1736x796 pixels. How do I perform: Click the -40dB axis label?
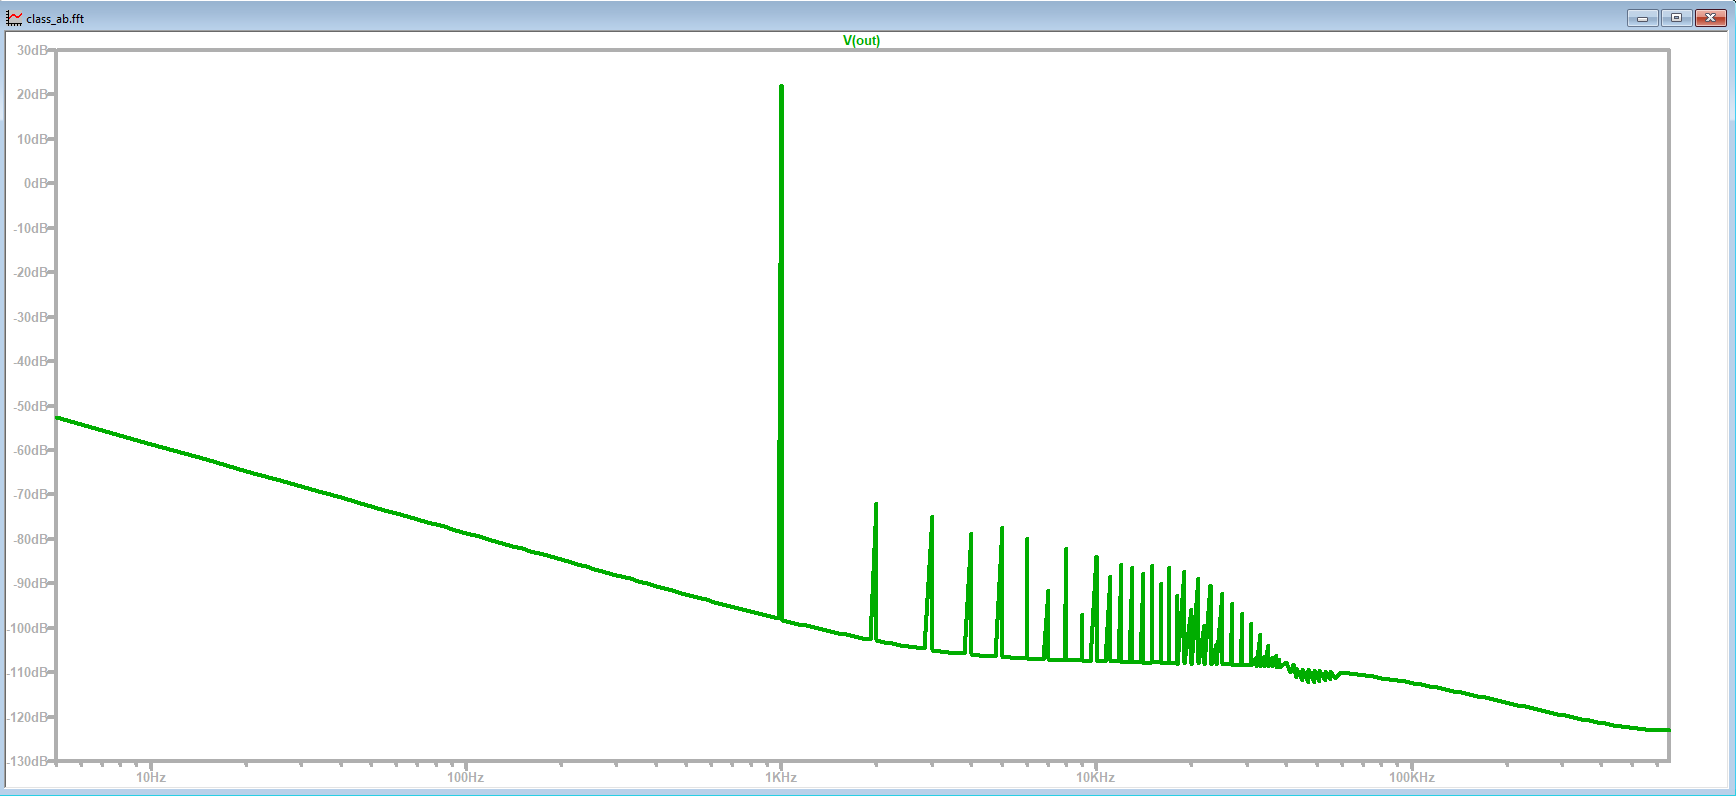pyautogui.click(x=30, y=362)
